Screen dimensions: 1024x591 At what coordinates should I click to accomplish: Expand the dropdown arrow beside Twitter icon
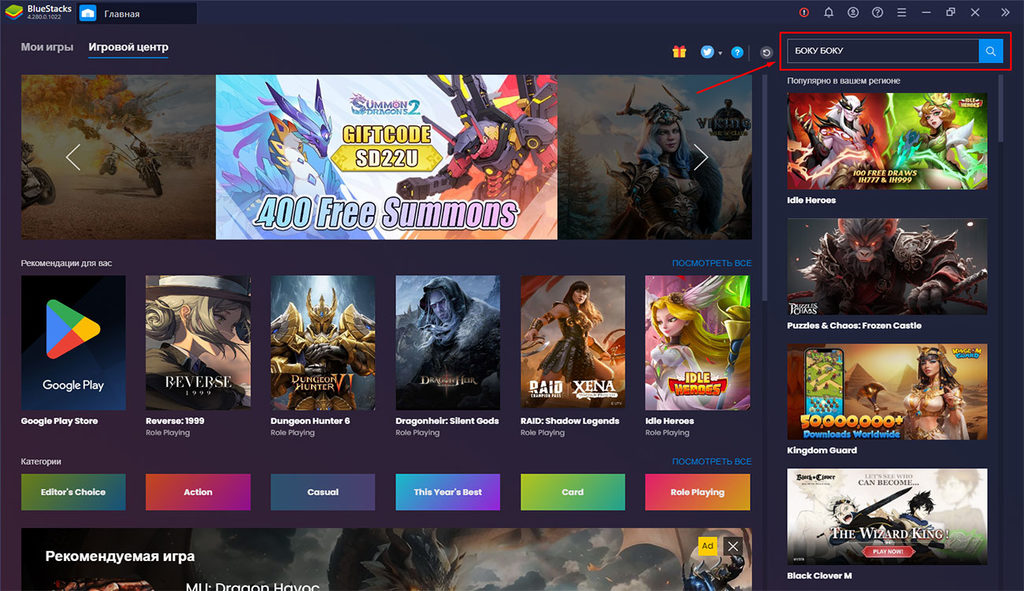pyautogui.click(x=720, y=53)
